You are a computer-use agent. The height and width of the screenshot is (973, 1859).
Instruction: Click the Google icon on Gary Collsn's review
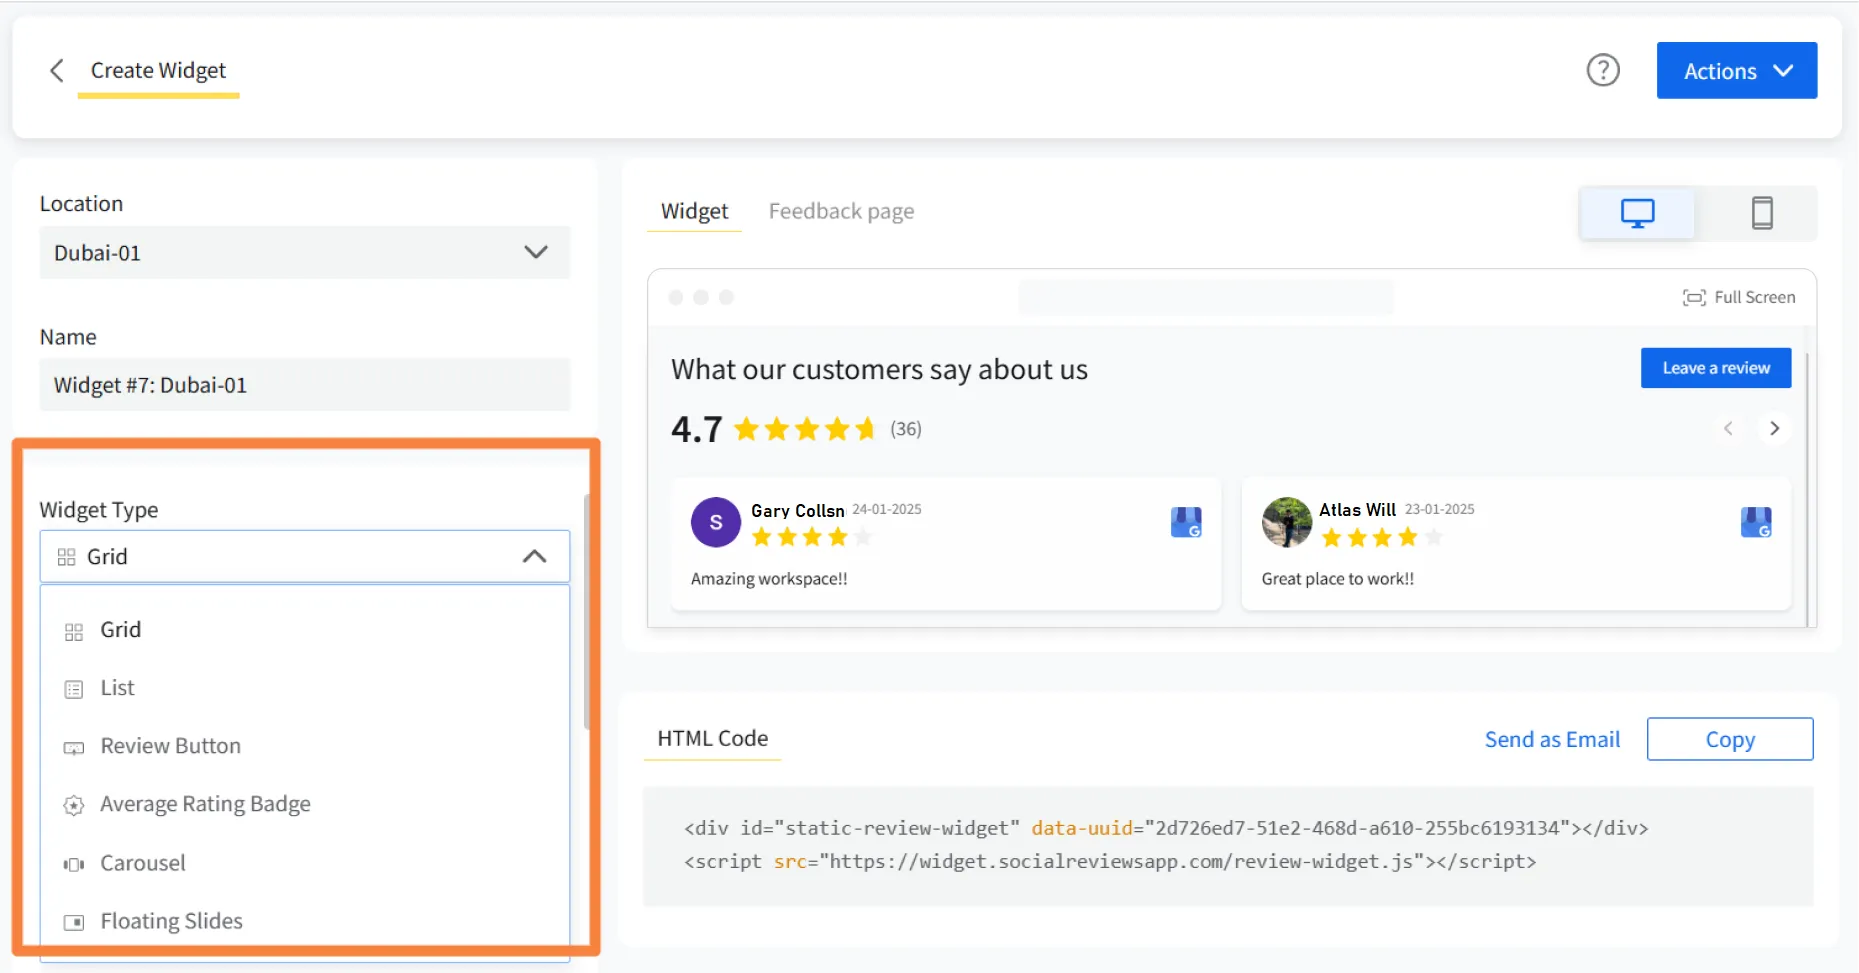[x=1186, y=521]
